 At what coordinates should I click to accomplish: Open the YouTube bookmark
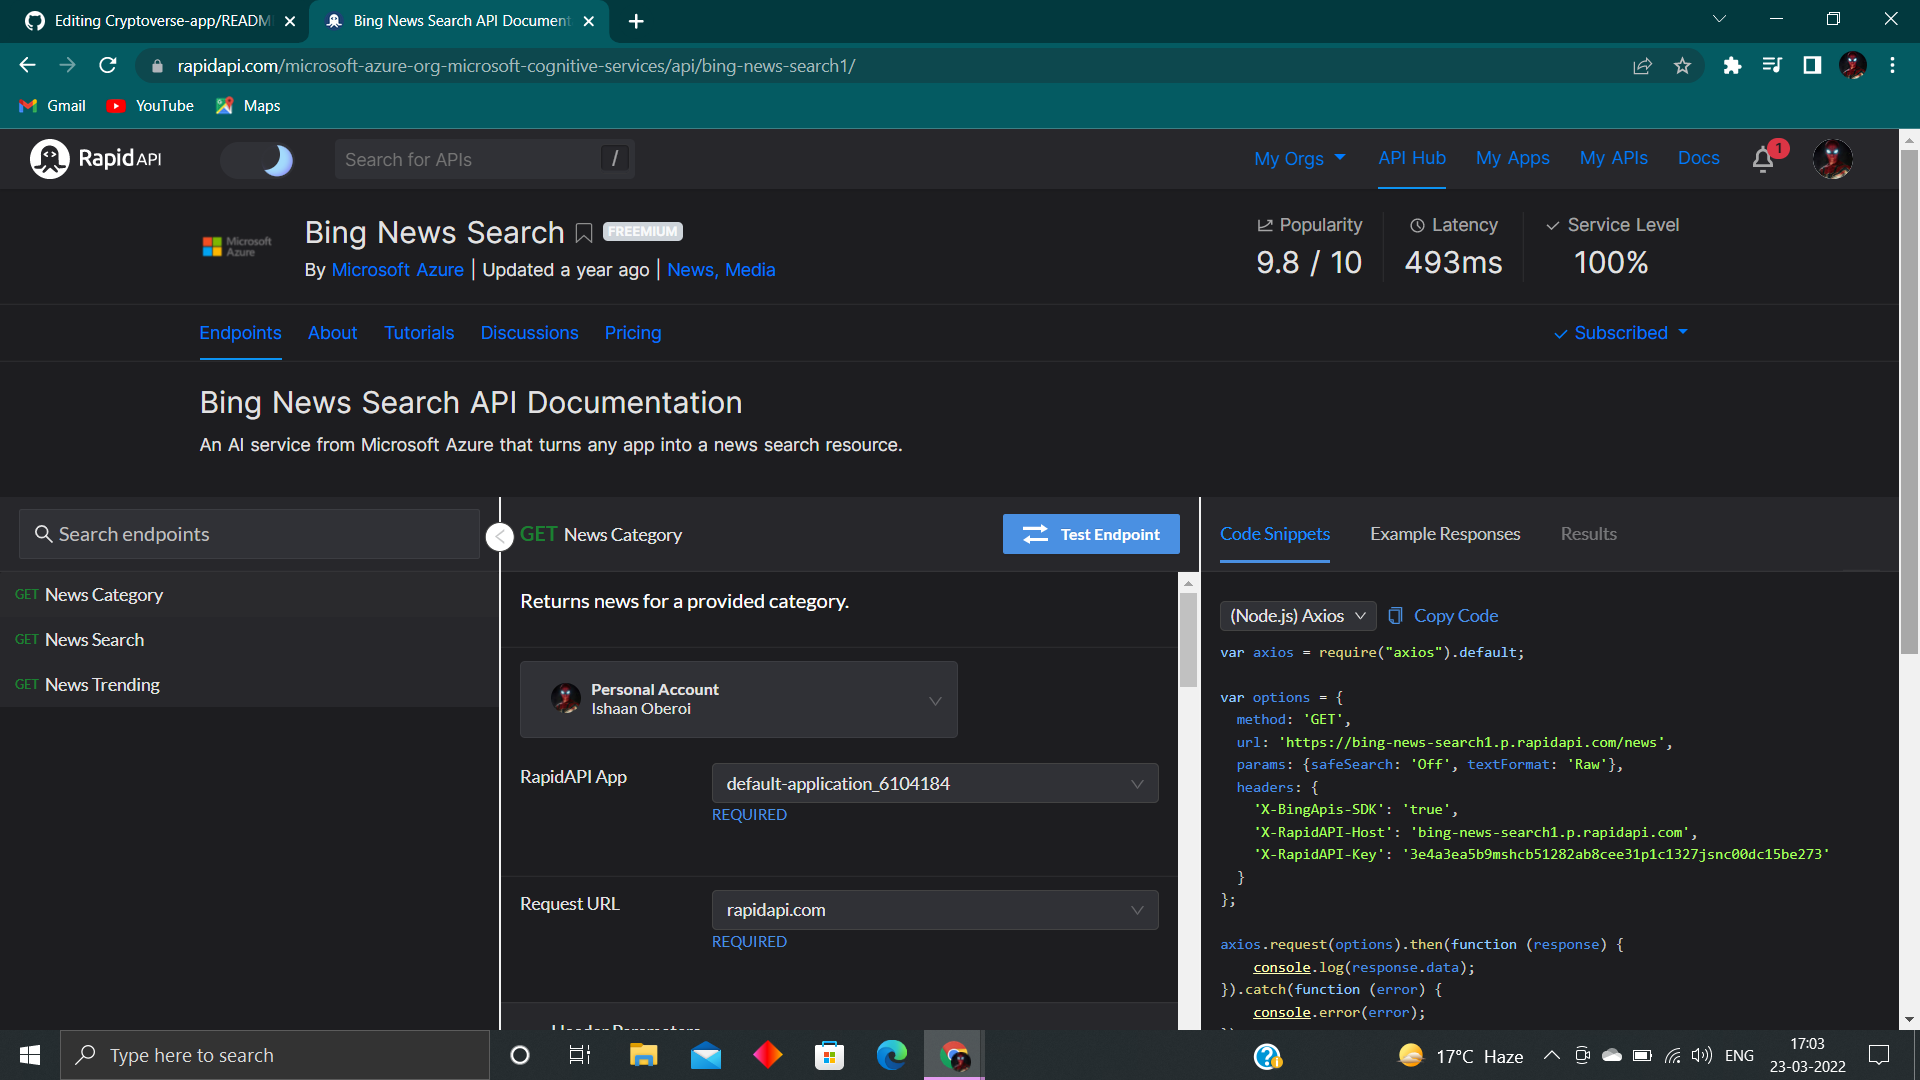click(x=151, y=106)
